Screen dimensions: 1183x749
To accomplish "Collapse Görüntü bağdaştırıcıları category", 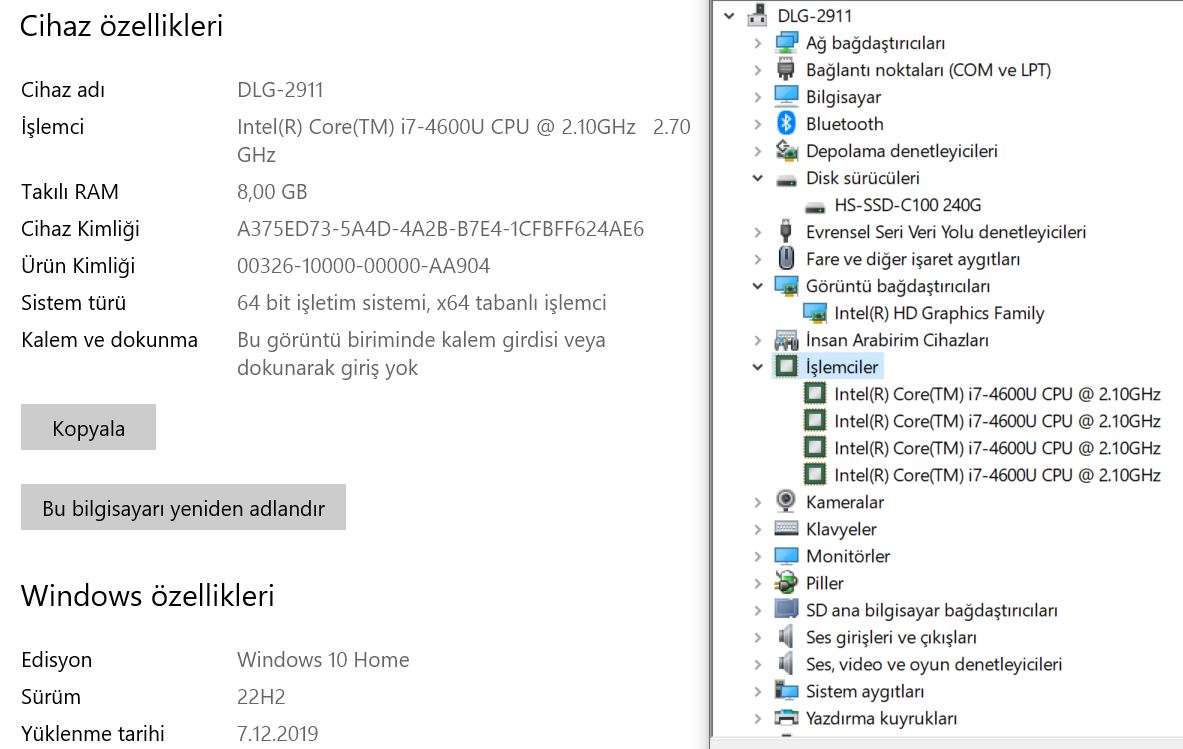I will (x=757, y=286).
